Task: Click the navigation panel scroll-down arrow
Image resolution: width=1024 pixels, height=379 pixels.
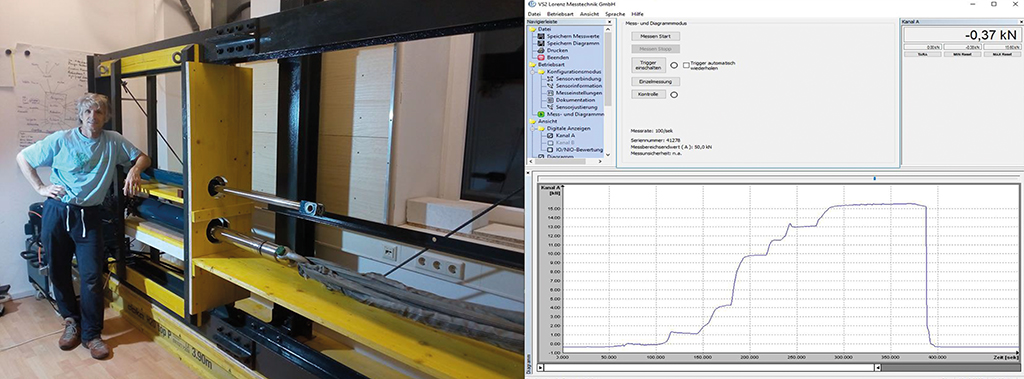Action: coord(608,155)
